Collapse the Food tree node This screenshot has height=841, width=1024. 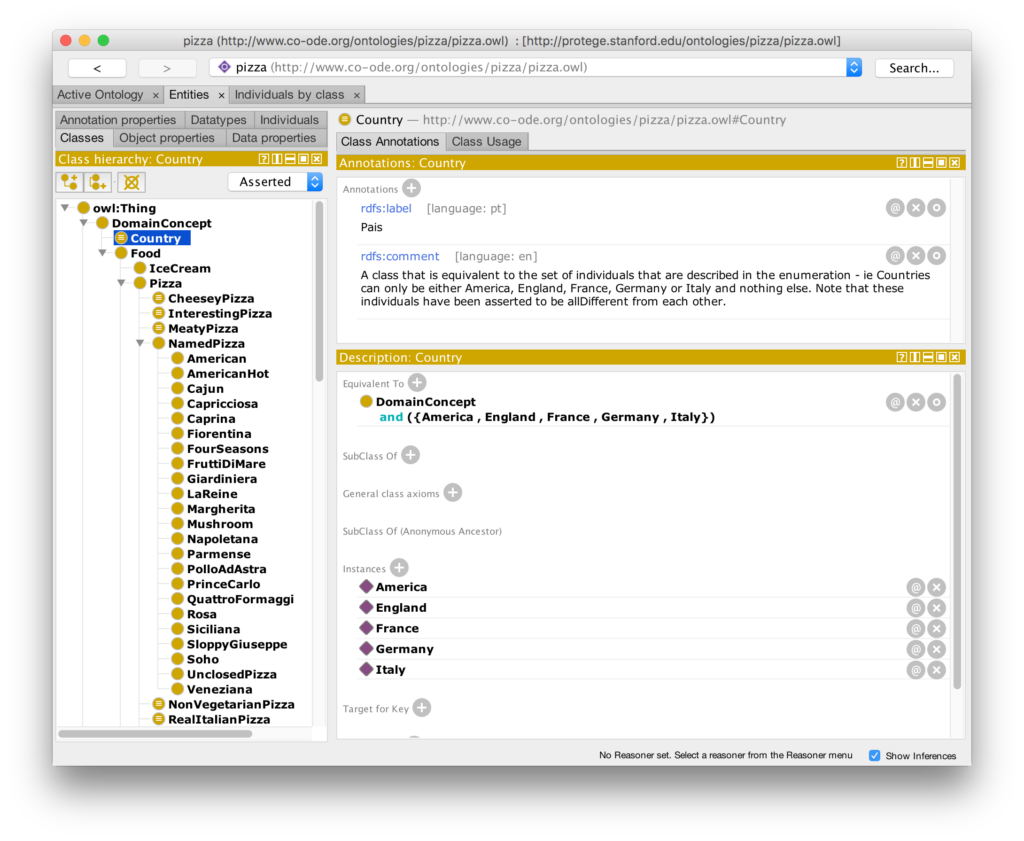click(103, 254)
